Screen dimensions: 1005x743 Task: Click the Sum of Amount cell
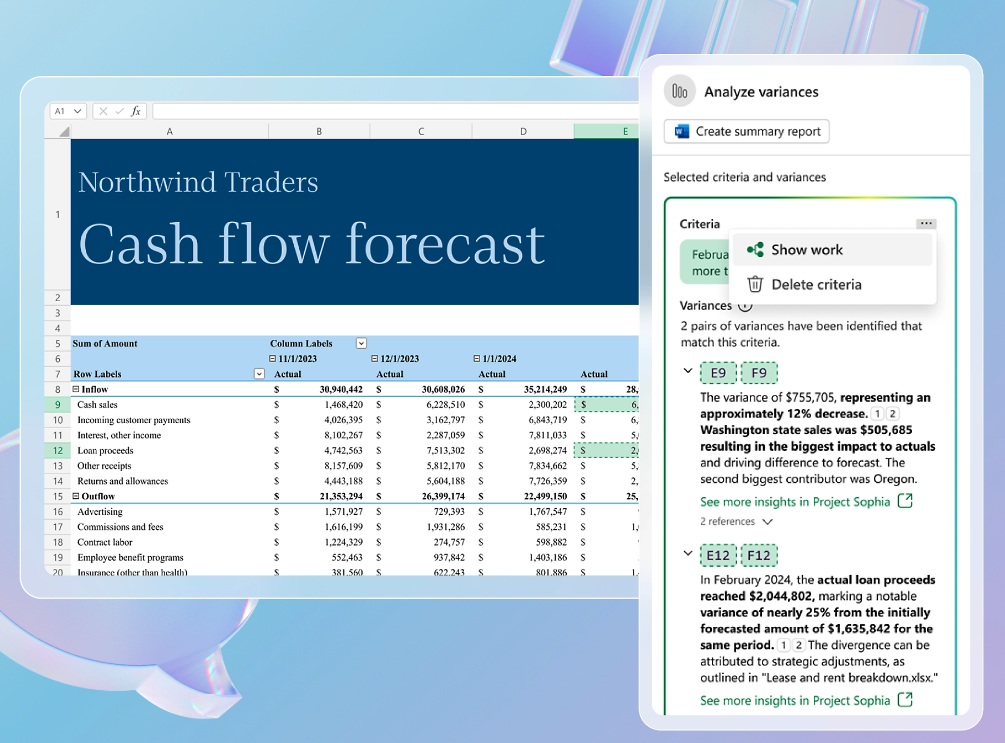click(105, 344)
